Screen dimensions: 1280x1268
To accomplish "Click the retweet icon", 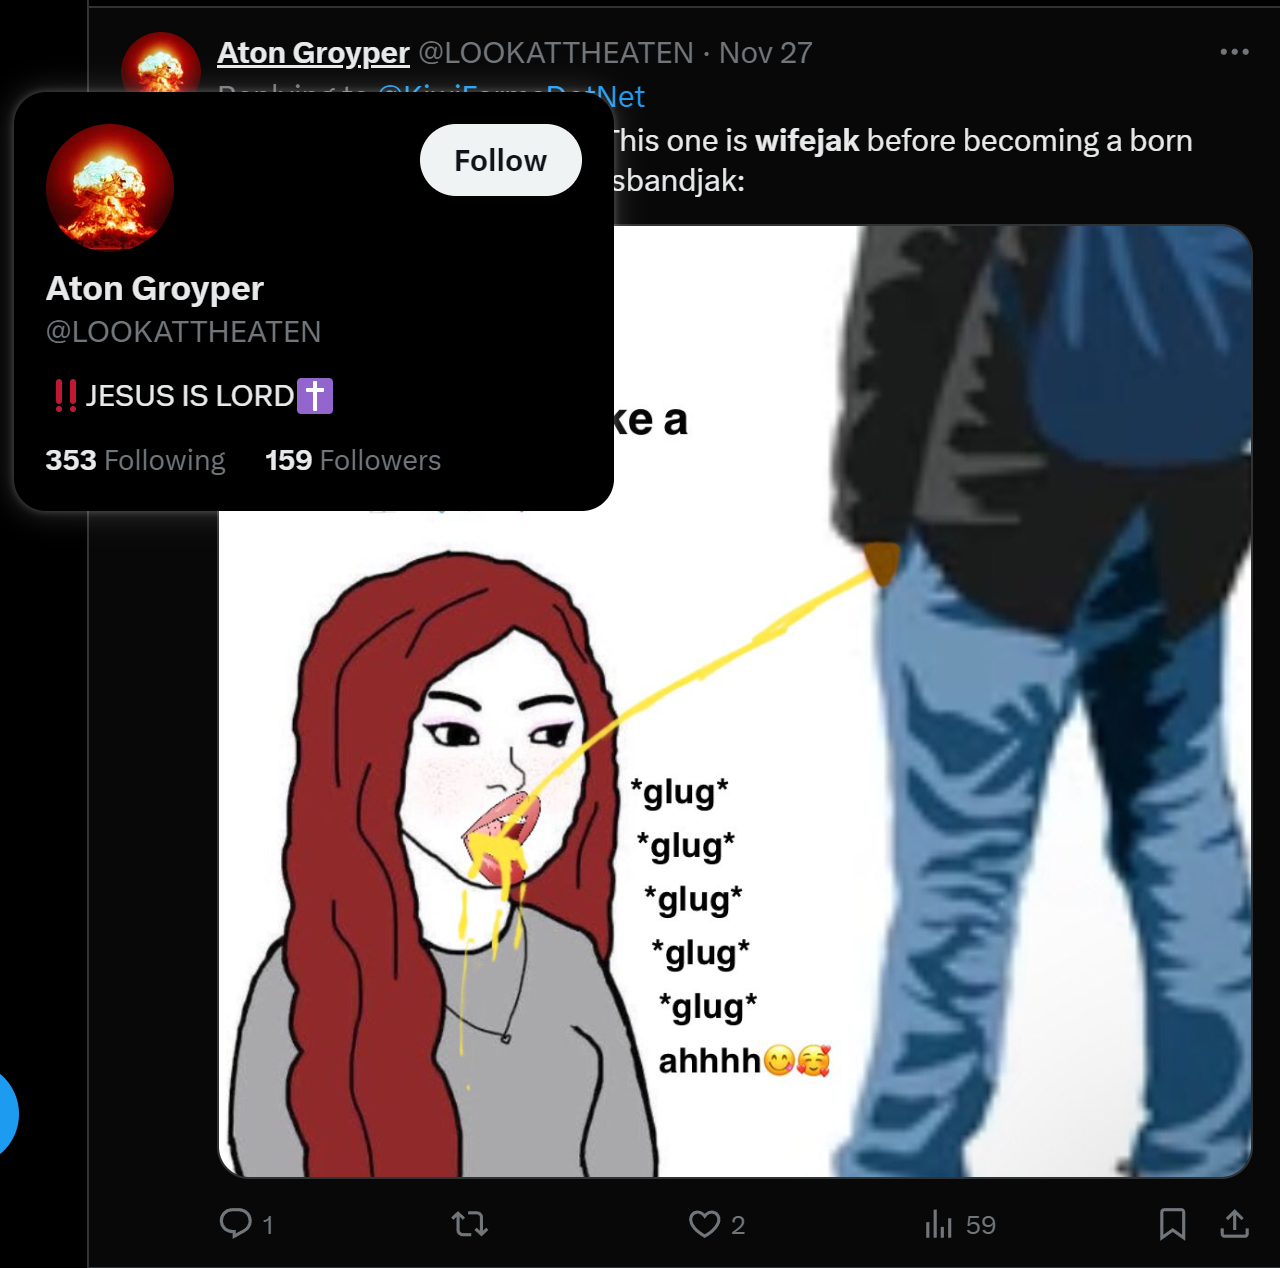I will pos(469,1223).
